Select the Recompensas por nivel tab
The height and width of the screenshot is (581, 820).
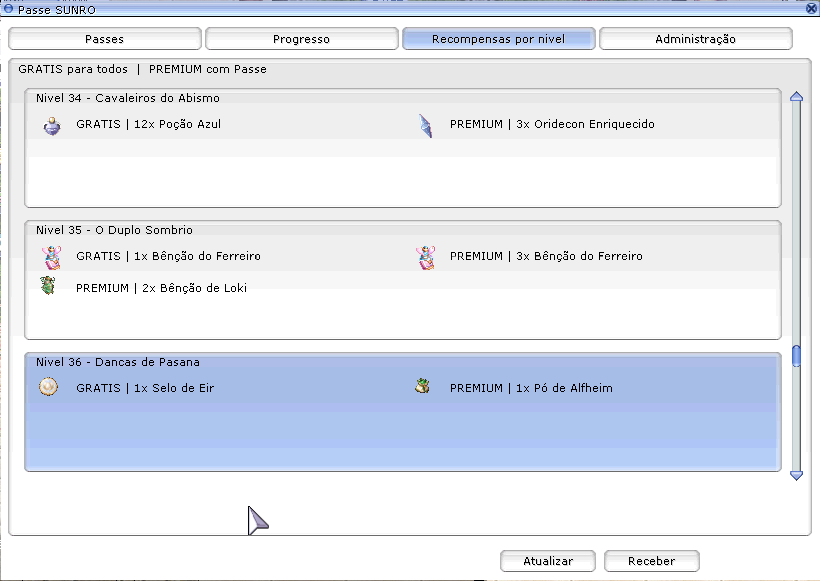[498, 39]
